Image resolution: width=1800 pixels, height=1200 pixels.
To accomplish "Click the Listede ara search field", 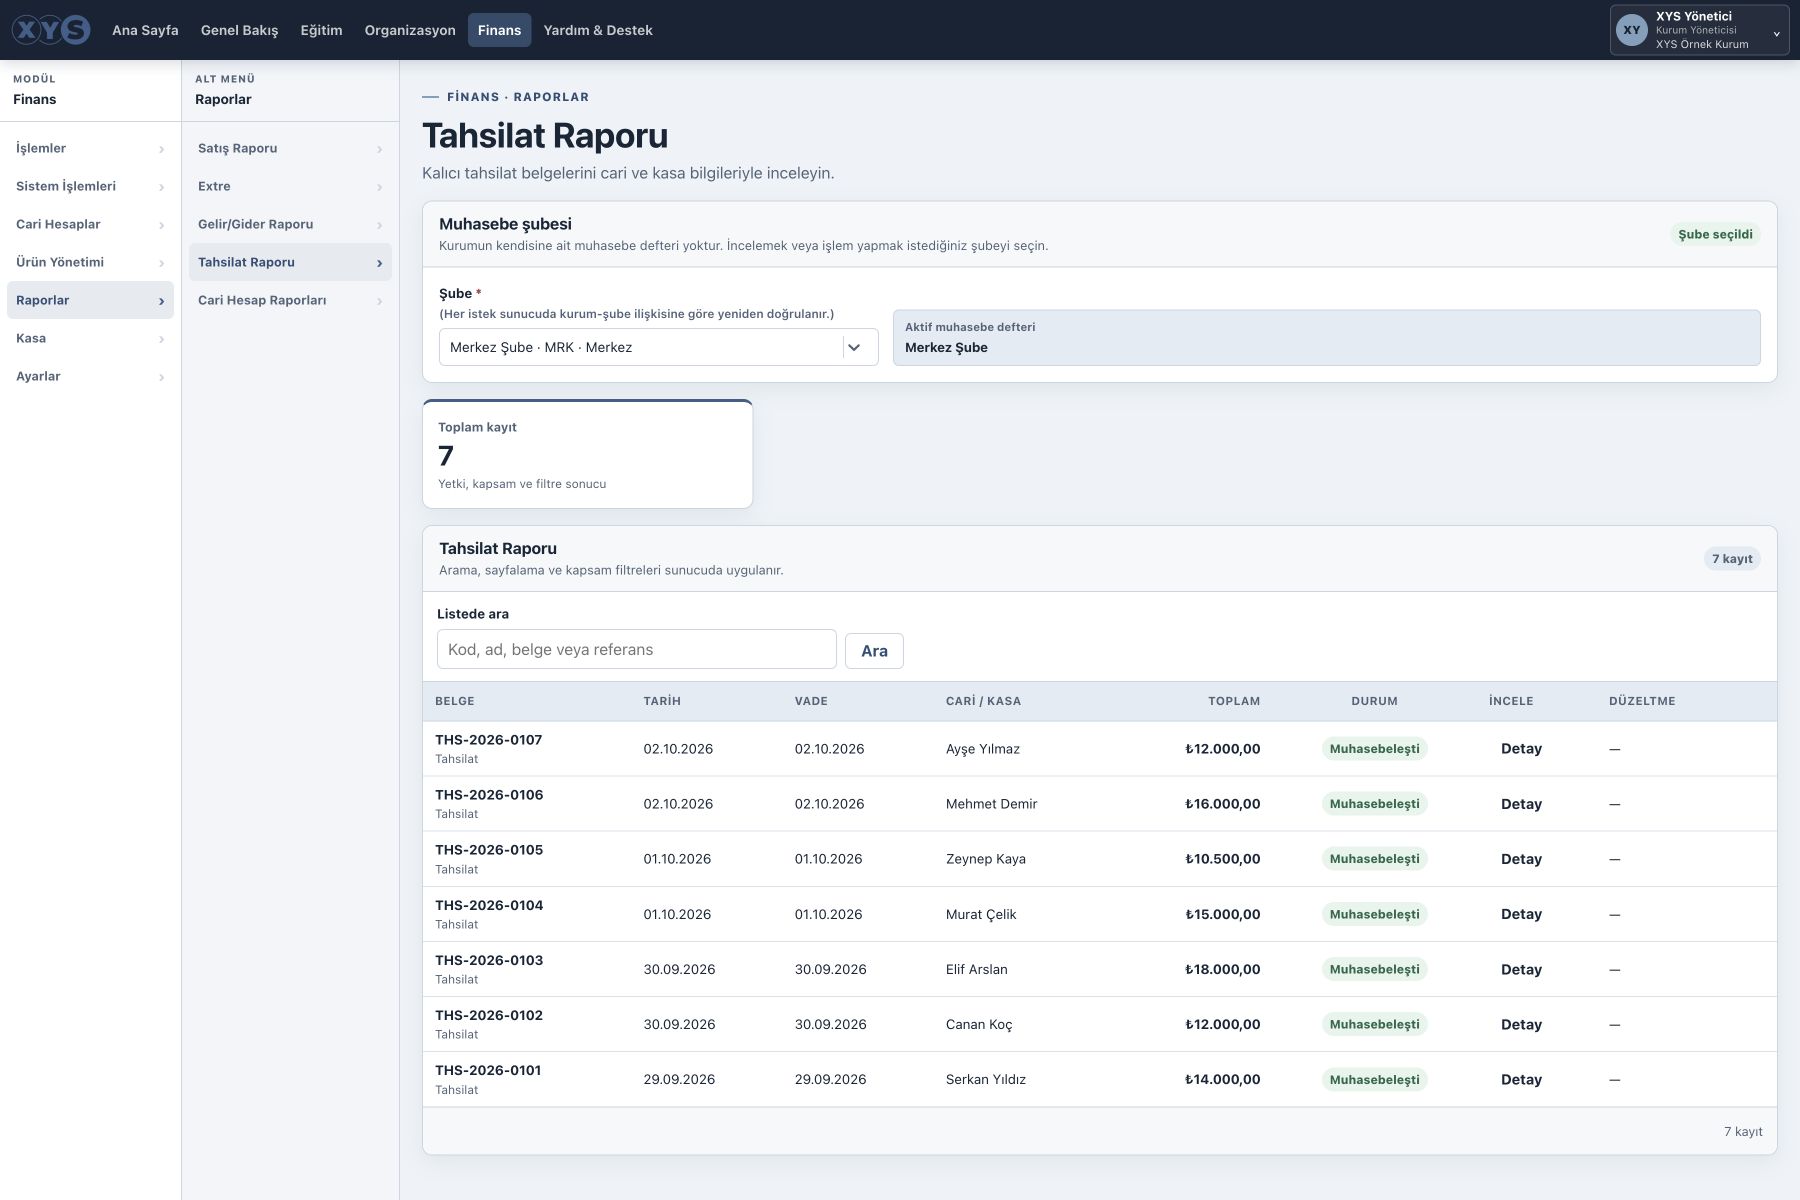I will [637, 649].
